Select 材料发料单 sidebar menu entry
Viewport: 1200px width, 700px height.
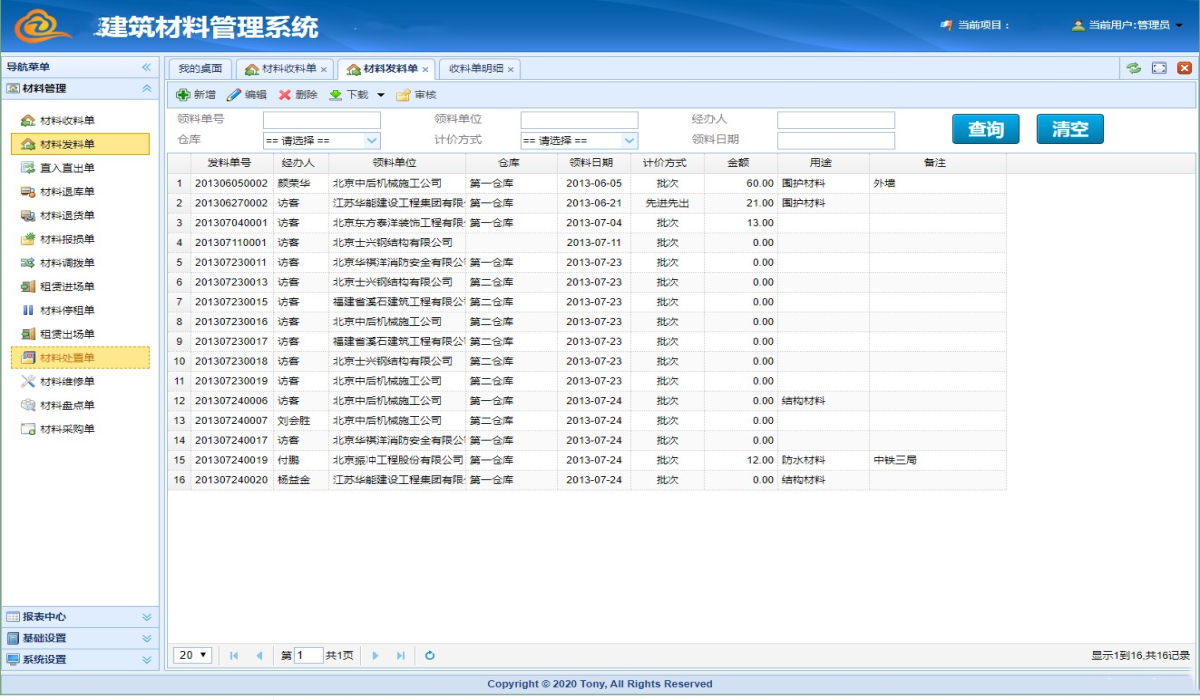(x=80, y=144)
